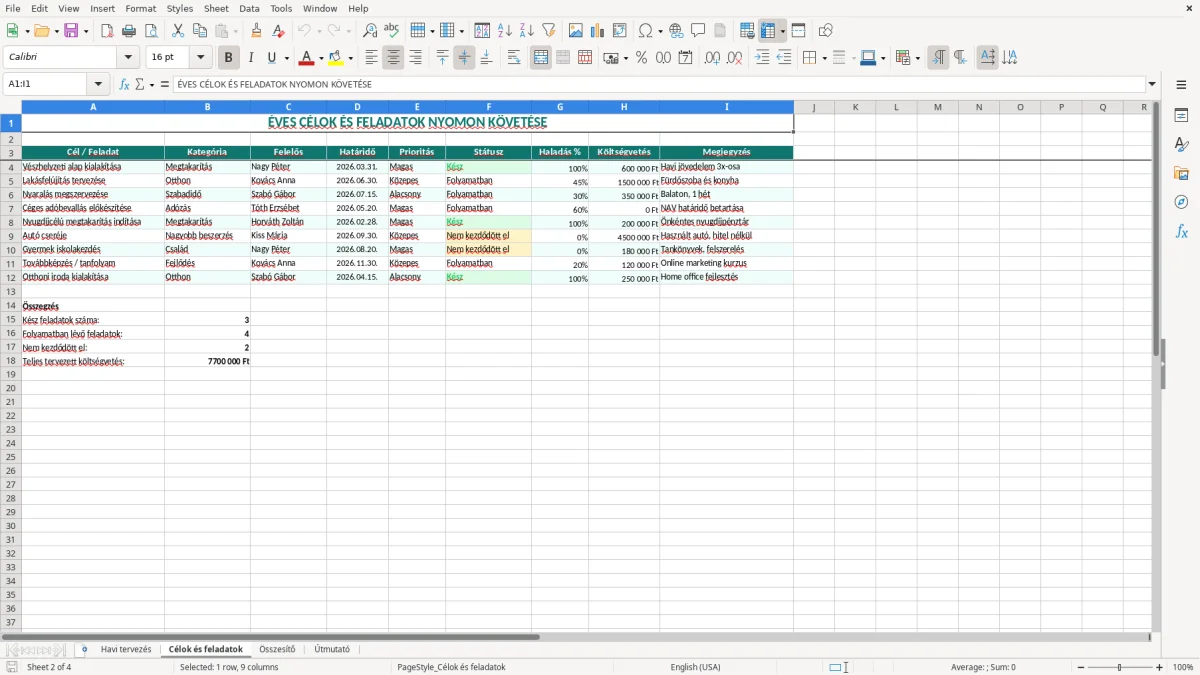Screen dimensions: 1200x675
Task: Adjust the zoom slider in status bar
Action: (1118, 667)
